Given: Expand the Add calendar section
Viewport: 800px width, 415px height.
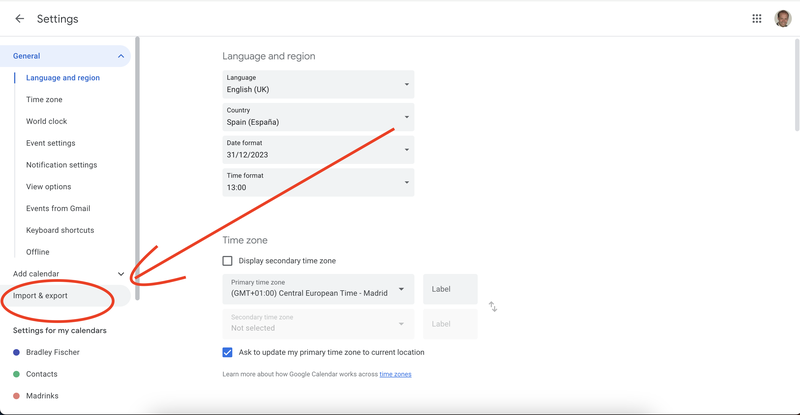Looking at the screenshot, I should pyautogui.click(x=121, y=274).
